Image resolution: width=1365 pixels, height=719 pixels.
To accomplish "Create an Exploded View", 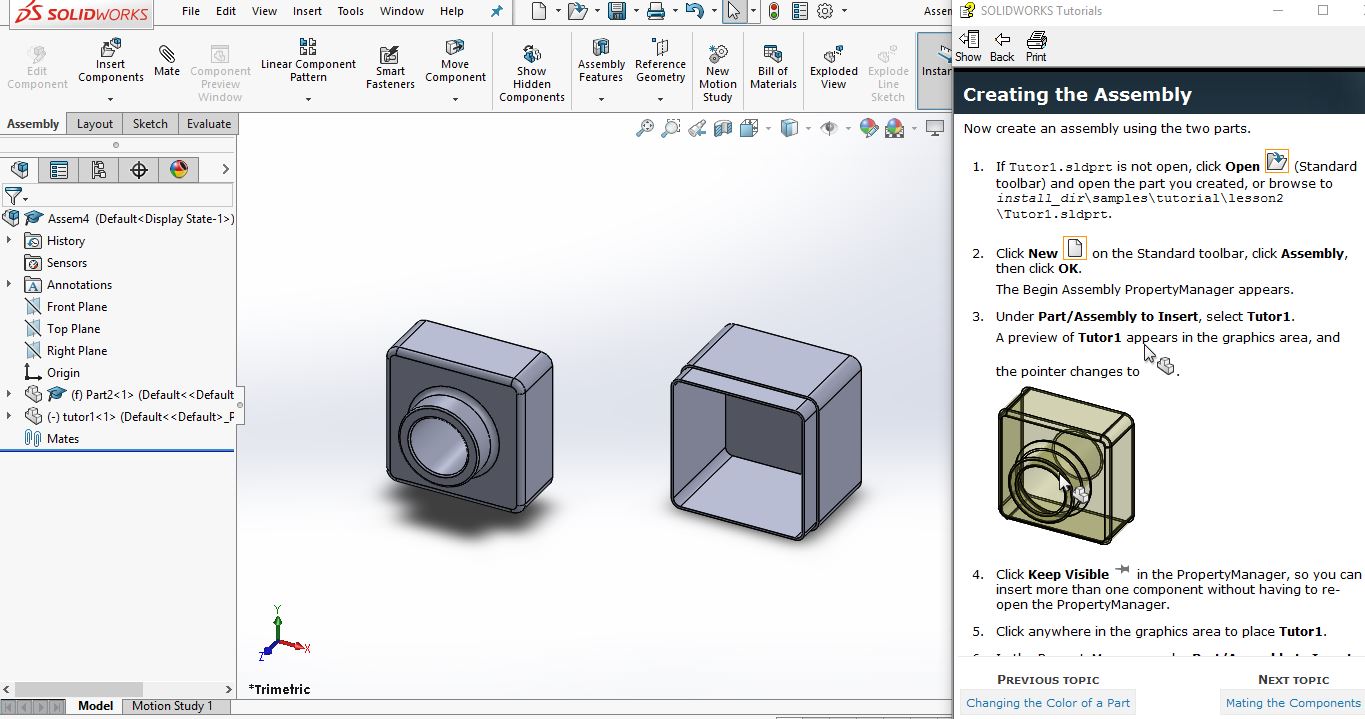I will point(834,68).
